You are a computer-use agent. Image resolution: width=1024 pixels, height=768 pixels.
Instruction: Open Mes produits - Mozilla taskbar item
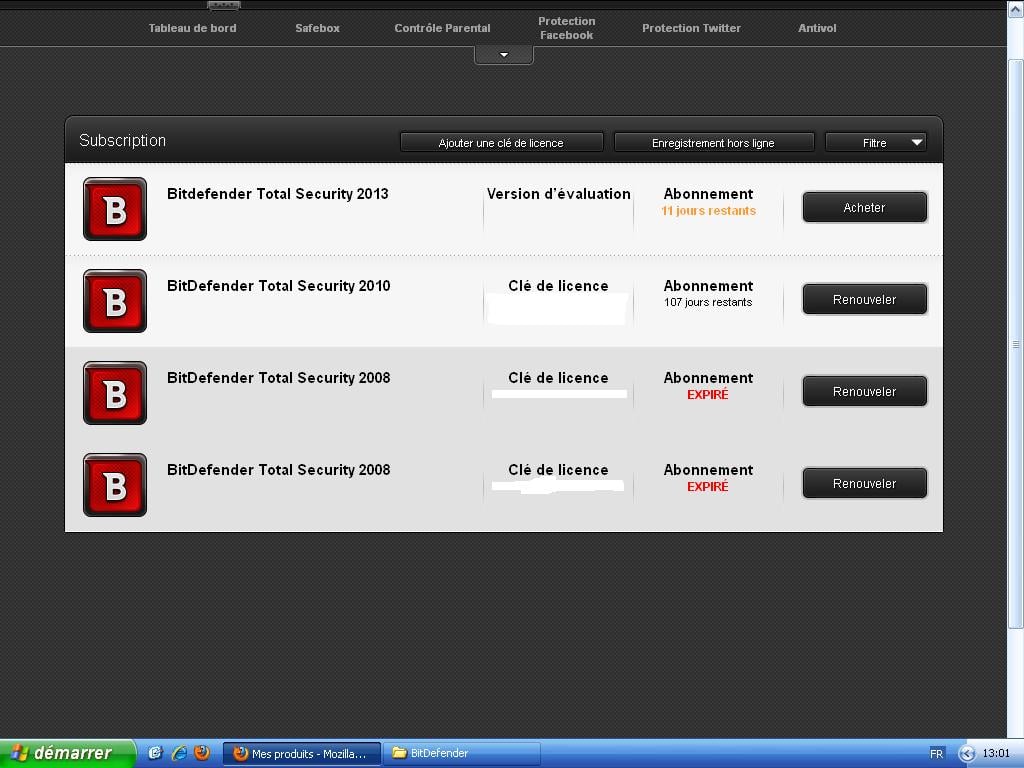301,754
